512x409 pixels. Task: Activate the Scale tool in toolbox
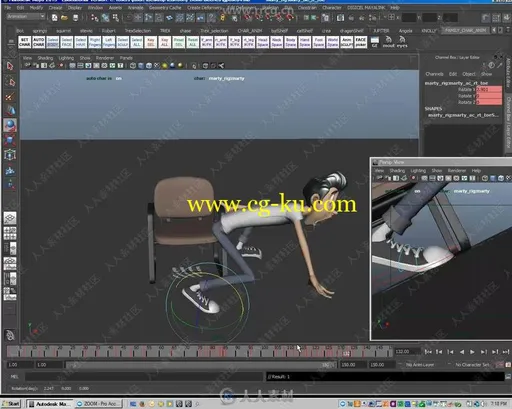click(10, 140)
